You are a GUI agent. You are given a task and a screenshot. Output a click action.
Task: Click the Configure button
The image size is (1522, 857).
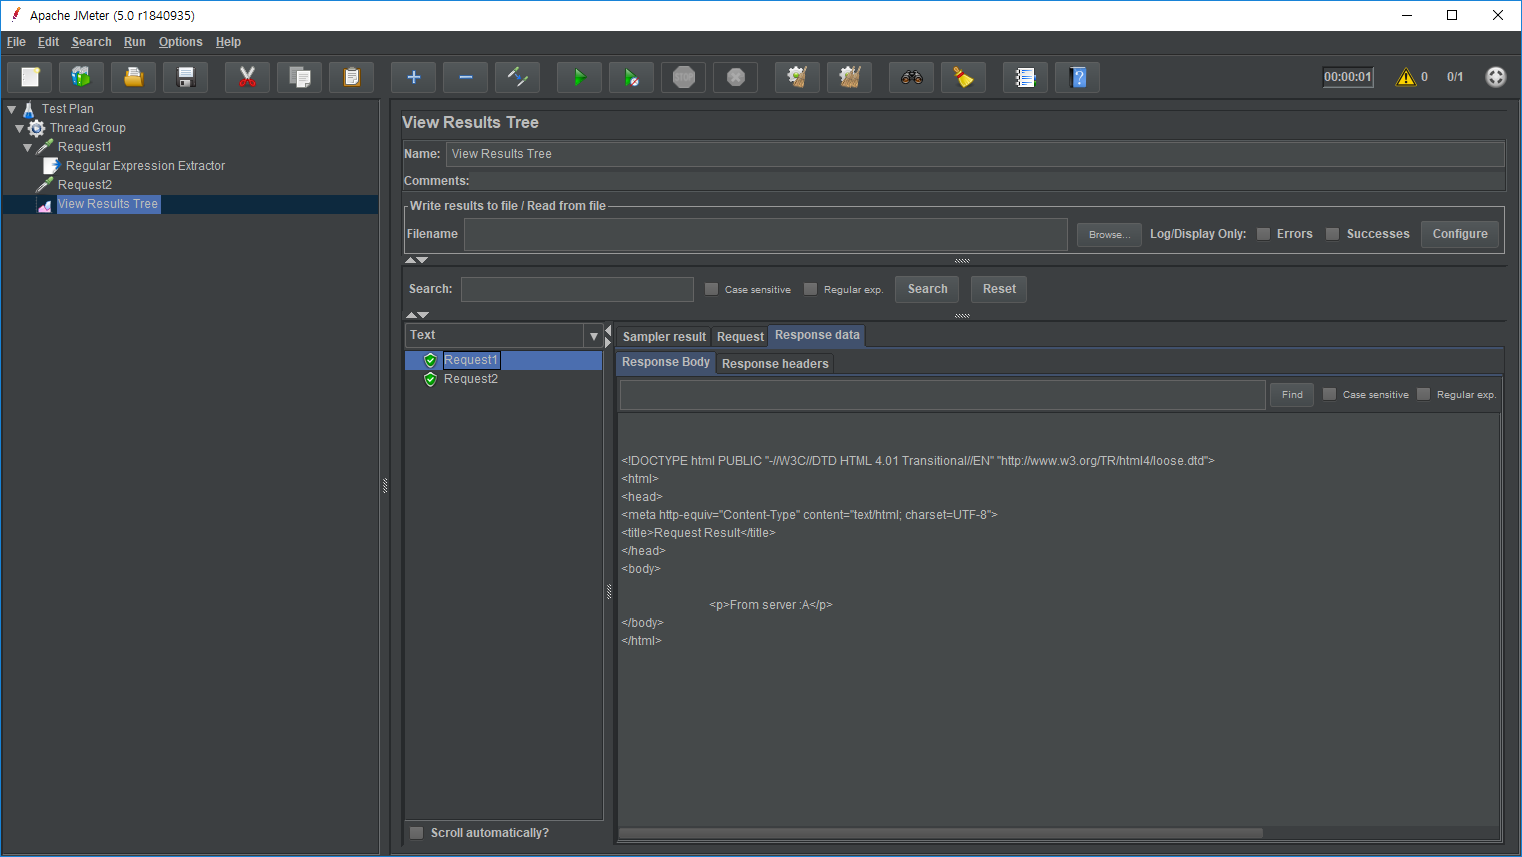click(1460, 234)
